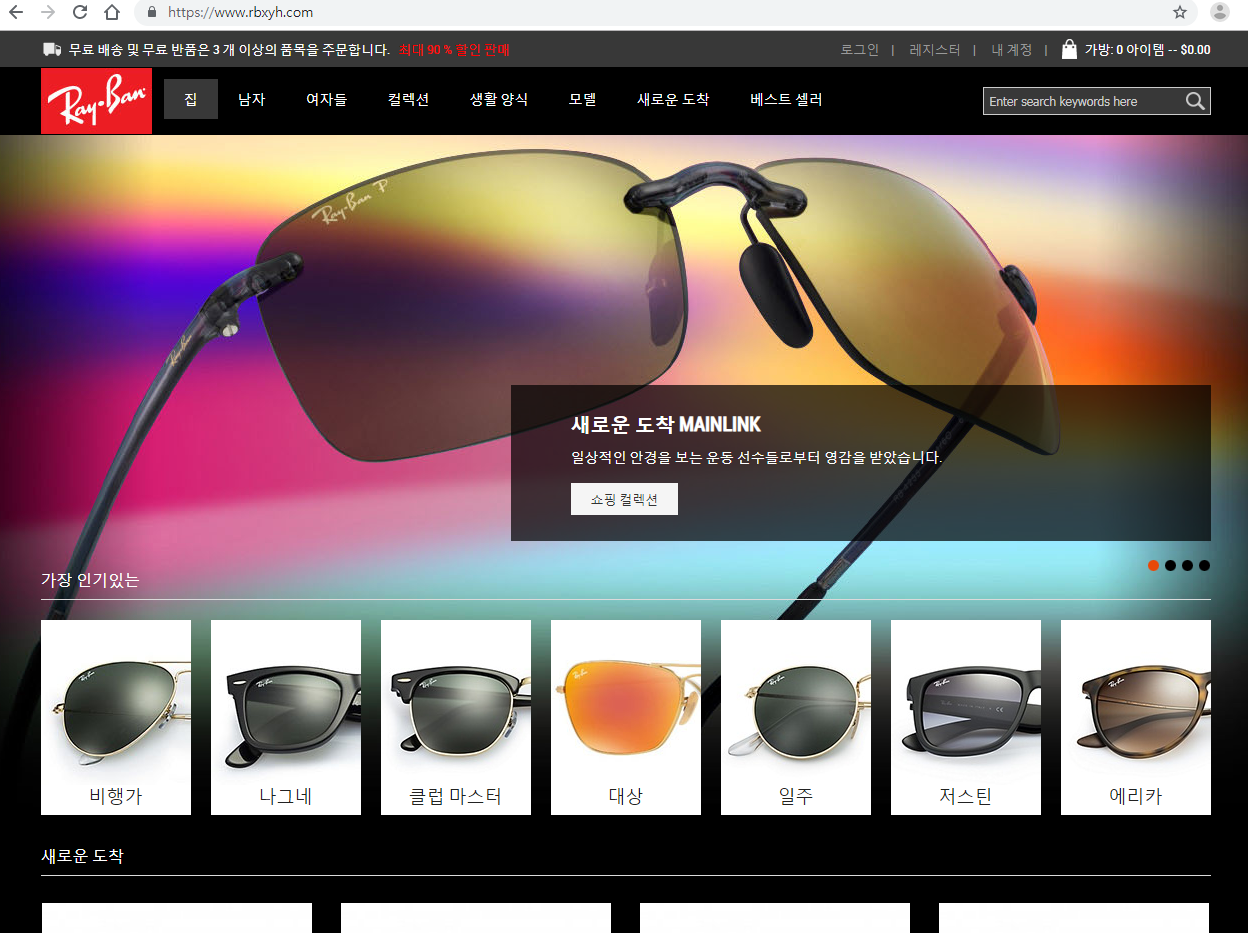Open the 집 menu item

pyautogui.click(x=191, y=99)
